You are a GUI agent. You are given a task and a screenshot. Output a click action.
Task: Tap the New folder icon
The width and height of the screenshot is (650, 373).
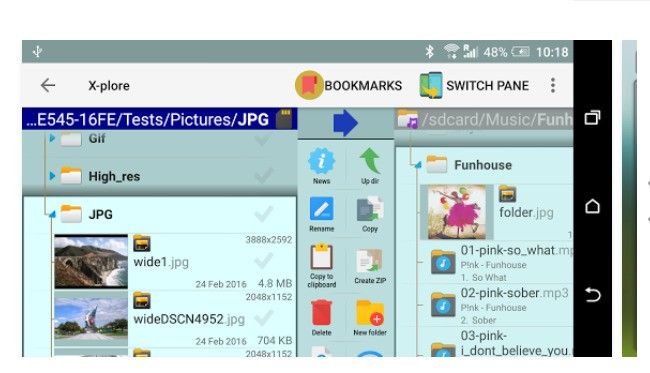click(370, 313)
